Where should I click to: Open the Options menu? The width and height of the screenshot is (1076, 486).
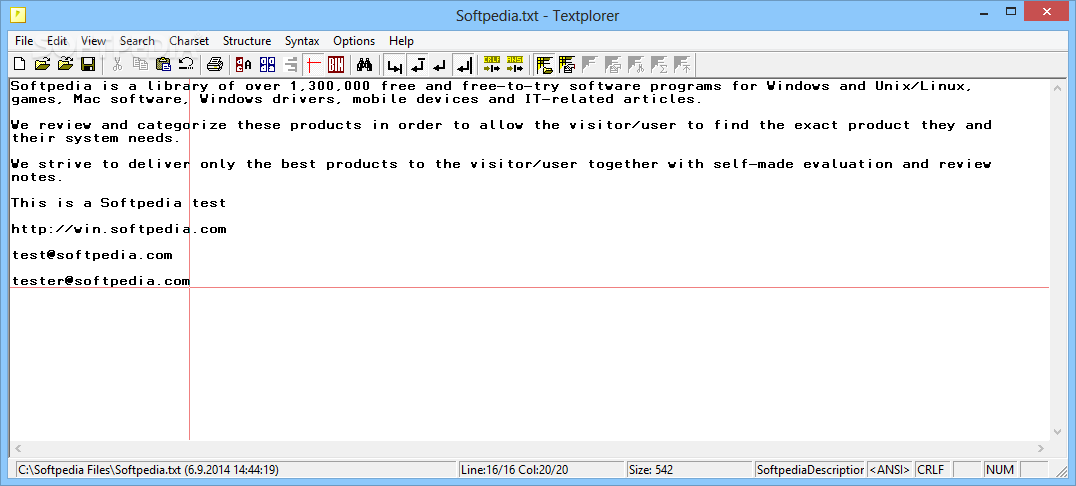click(354, 40)
